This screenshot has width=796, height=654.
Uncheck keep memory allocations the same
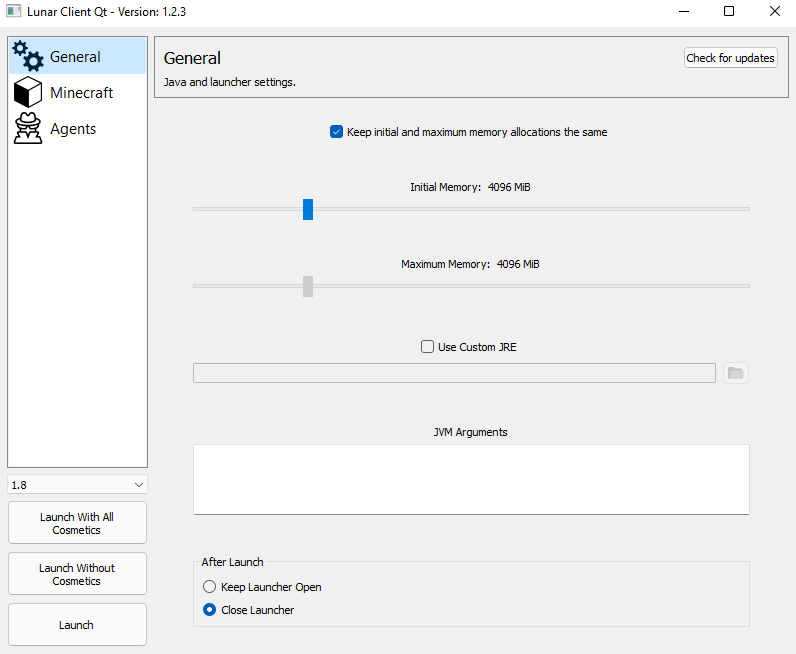[x=336, y=132]
